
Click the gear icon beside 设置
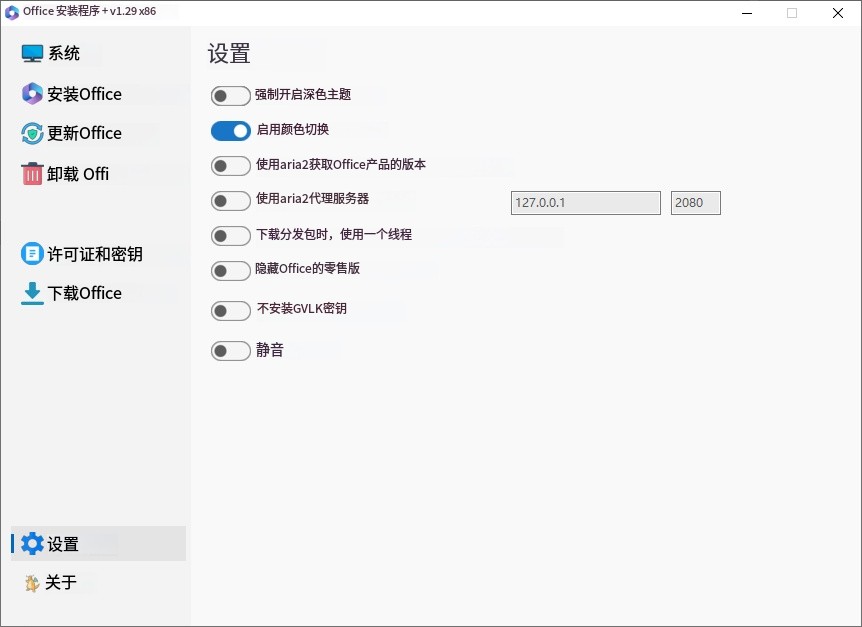(31, 543)
